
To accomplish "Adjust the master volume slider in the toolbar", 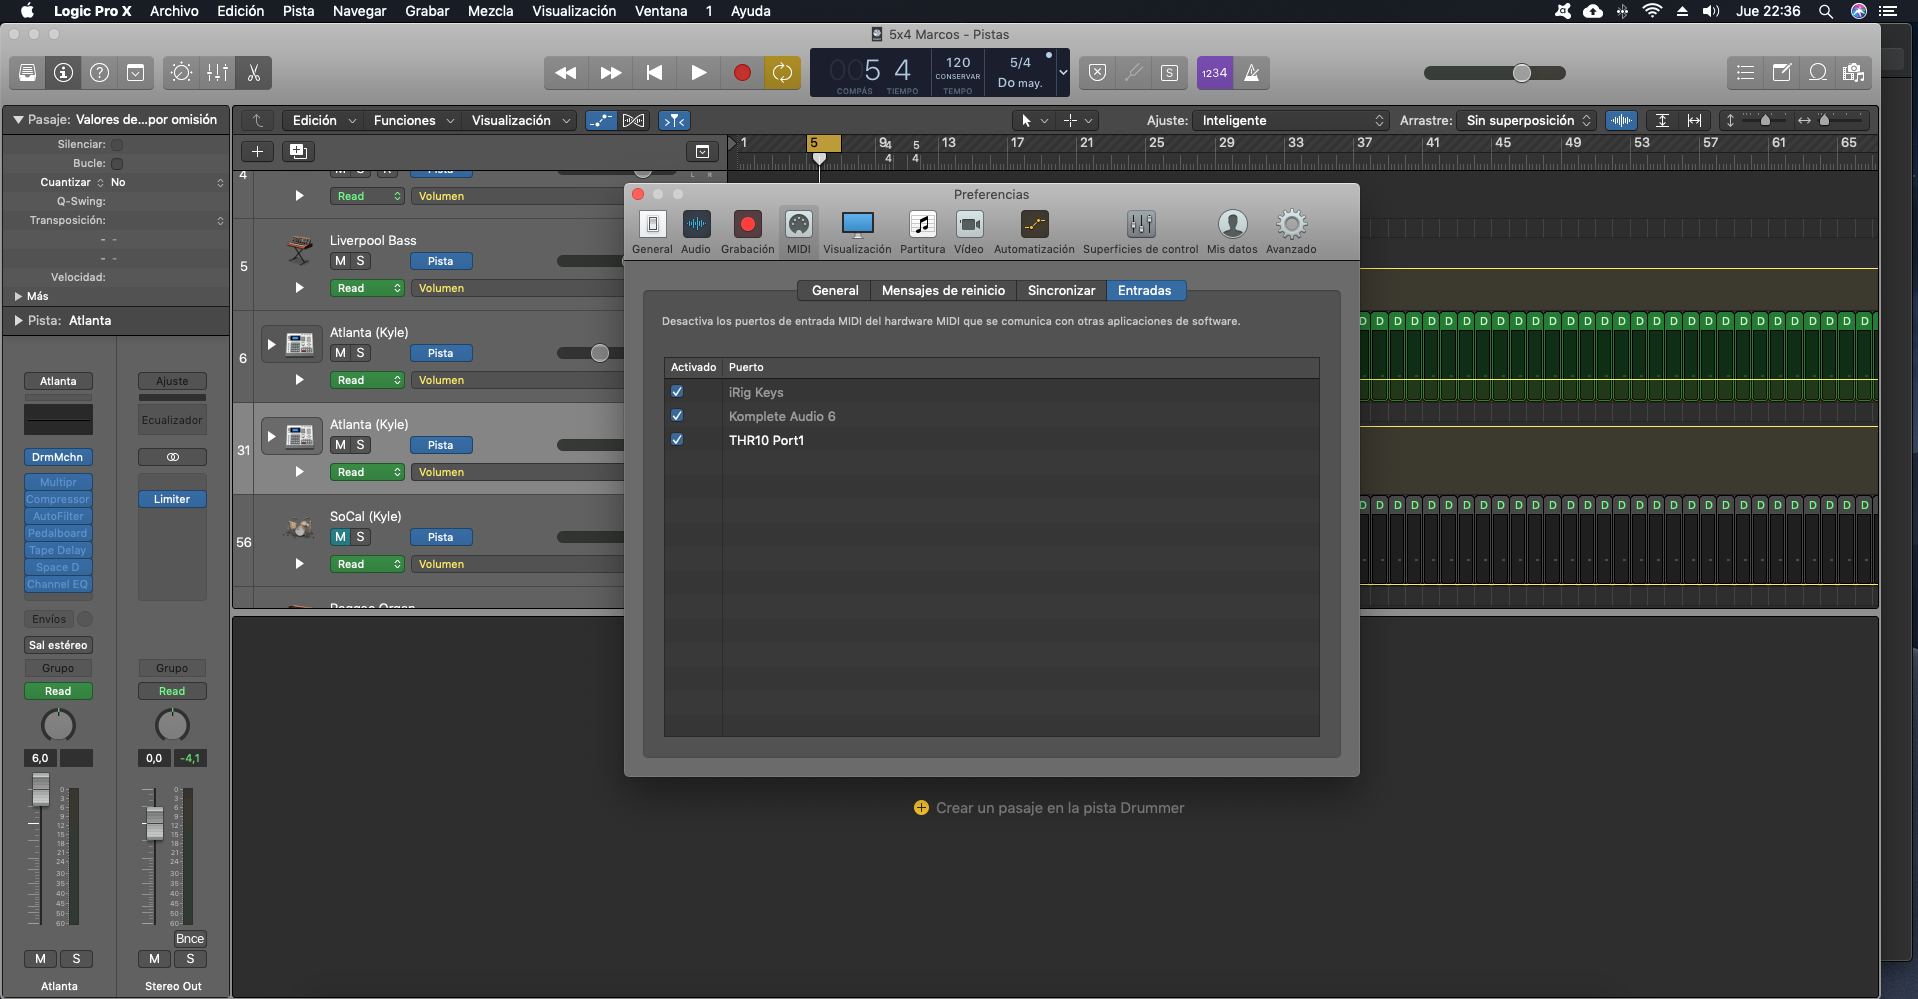I will point(1521,73).
